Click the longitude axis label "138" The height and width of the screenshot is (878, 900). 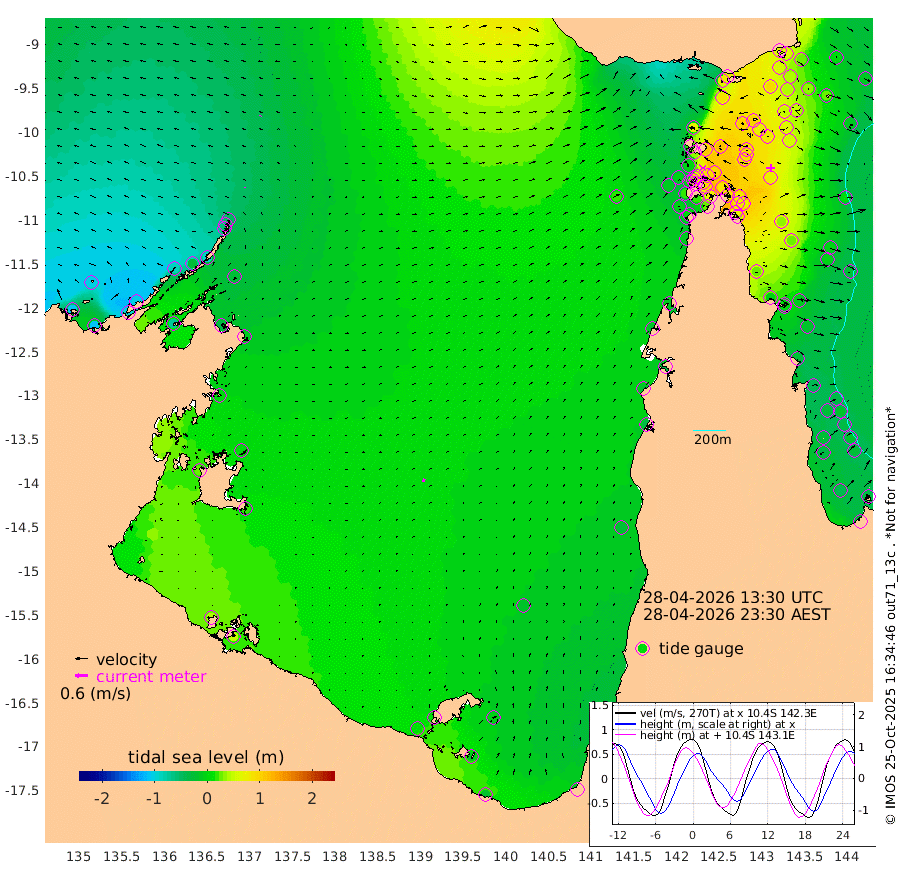(x=335, y=857)
